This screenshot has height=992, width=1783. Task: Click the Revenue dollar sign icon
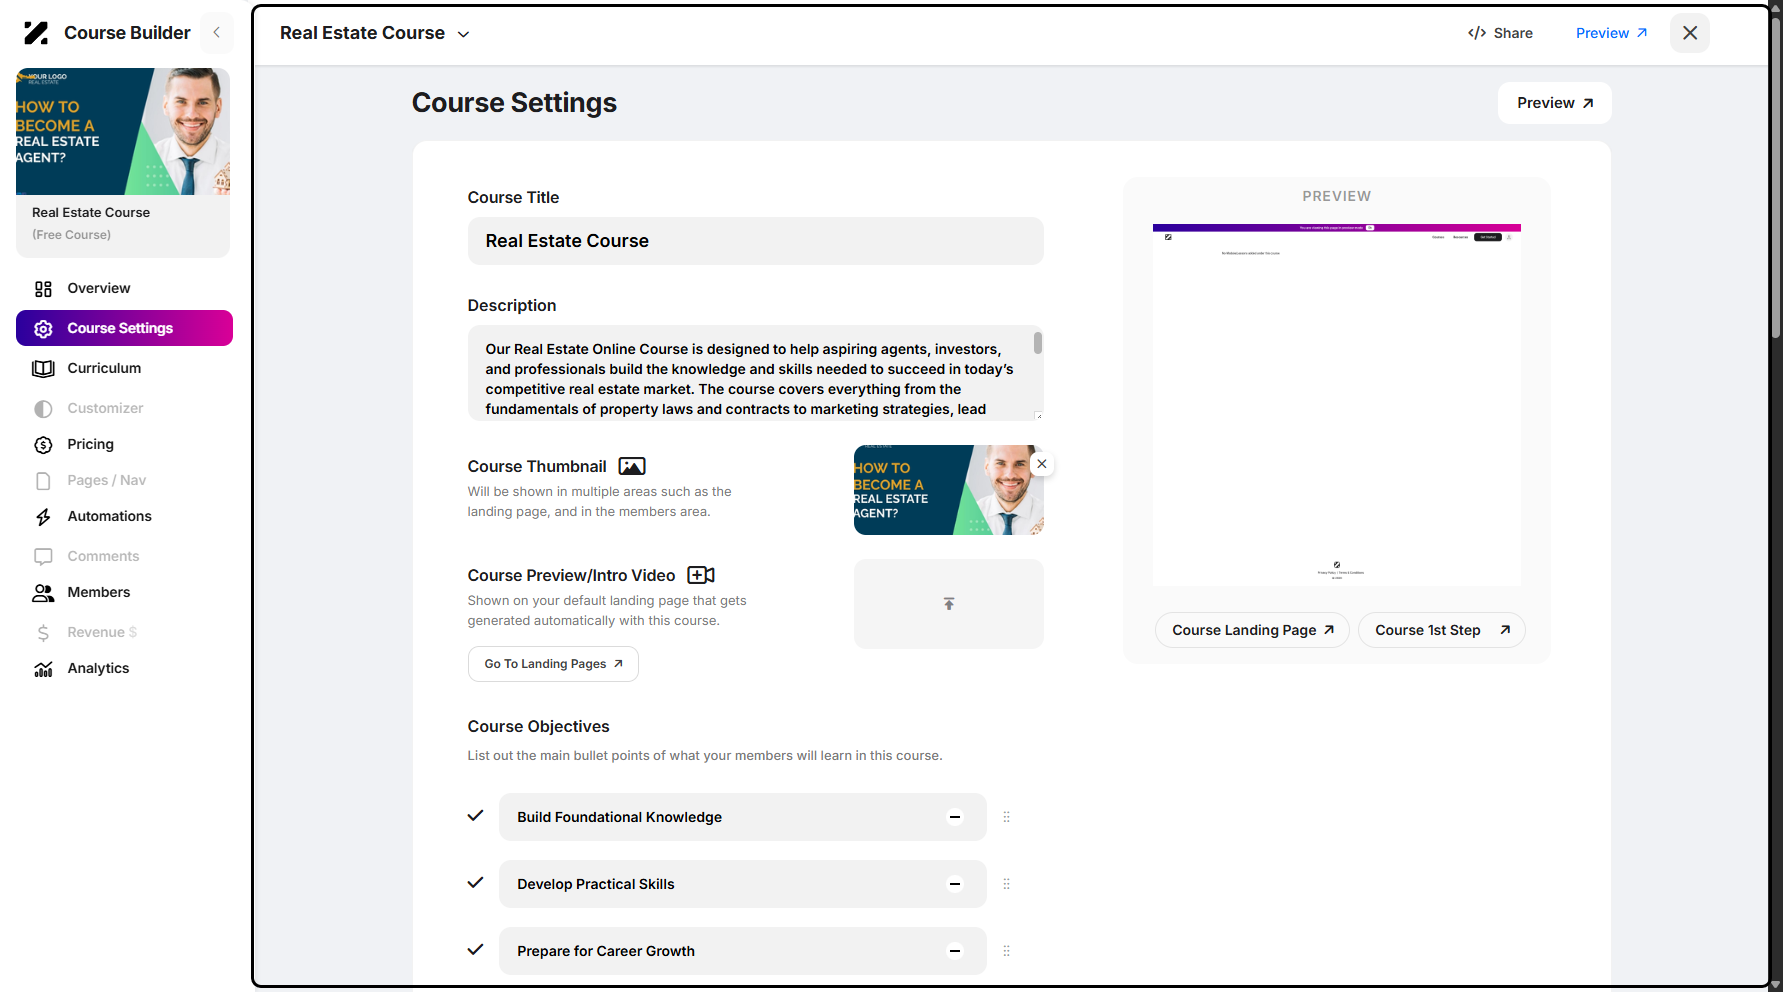tap(43, 633)
